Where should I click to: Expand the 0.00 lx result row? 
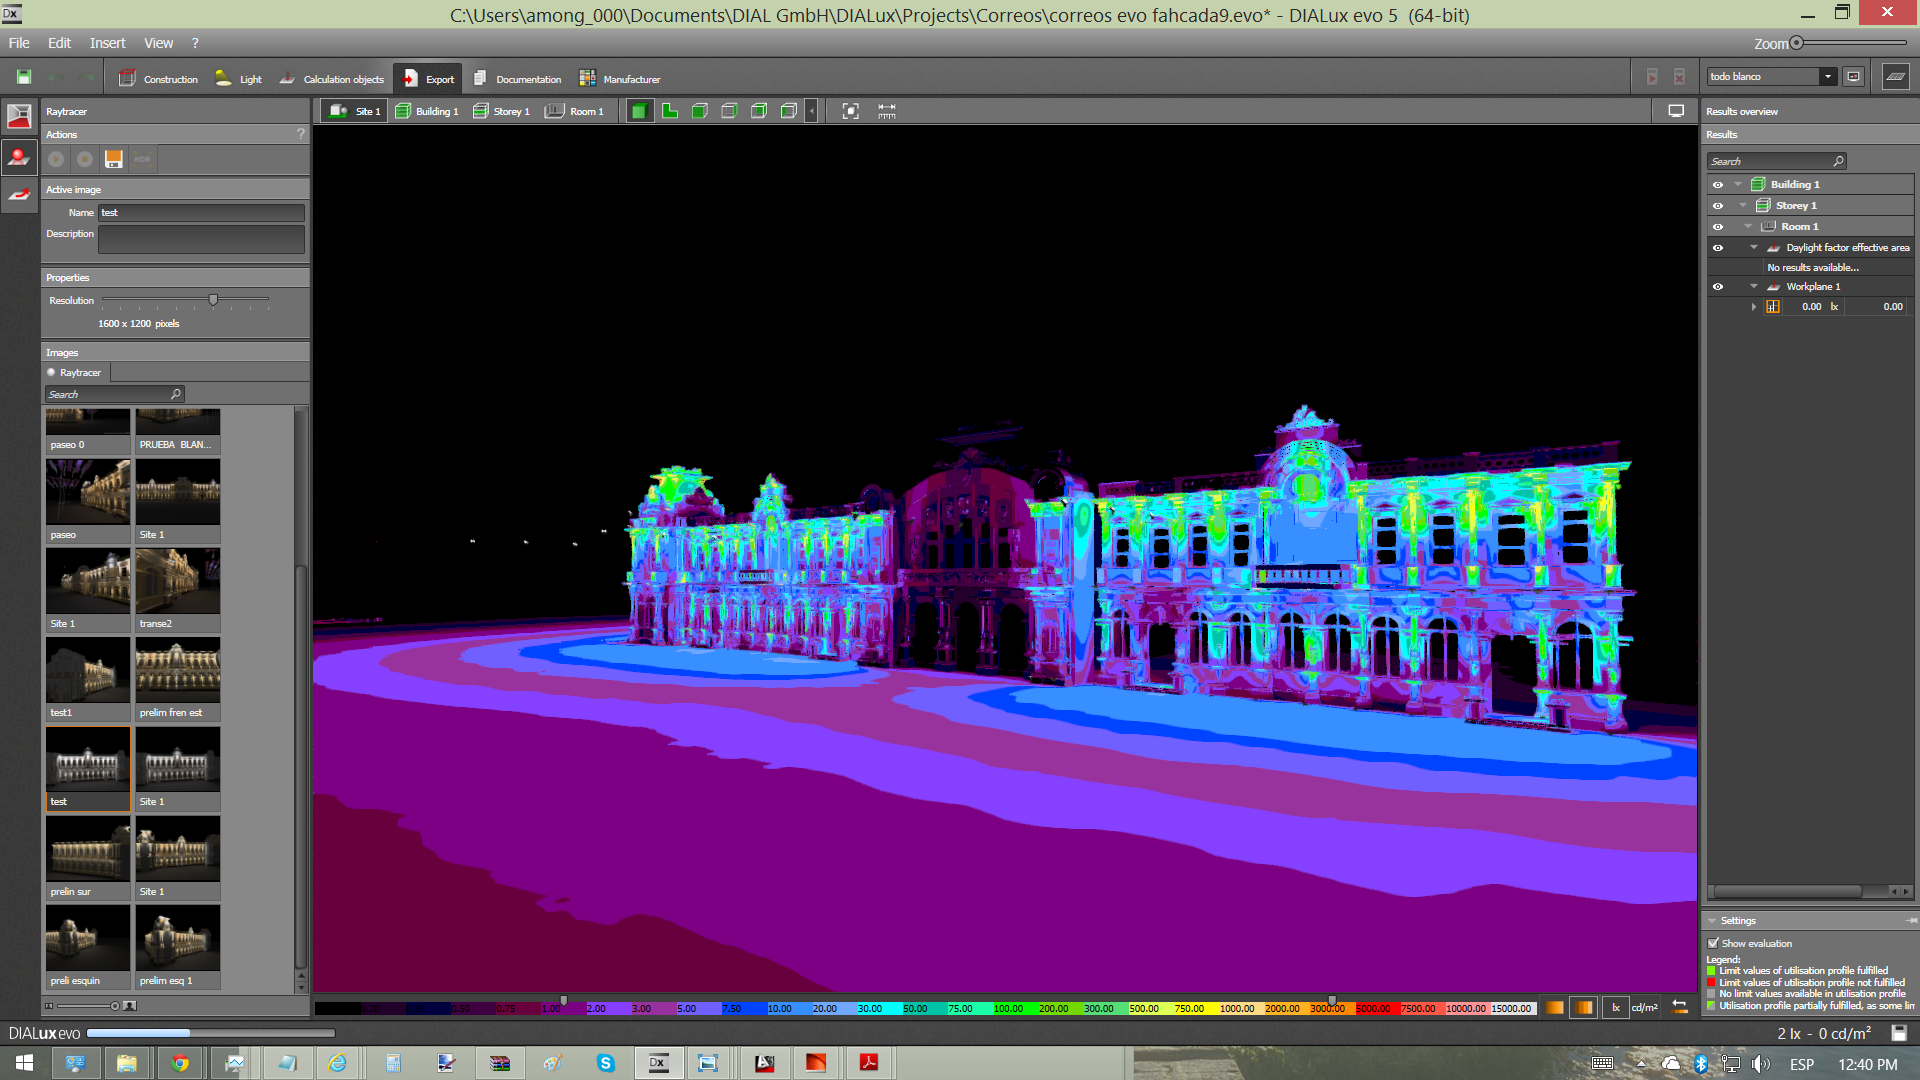point(1754,307)
